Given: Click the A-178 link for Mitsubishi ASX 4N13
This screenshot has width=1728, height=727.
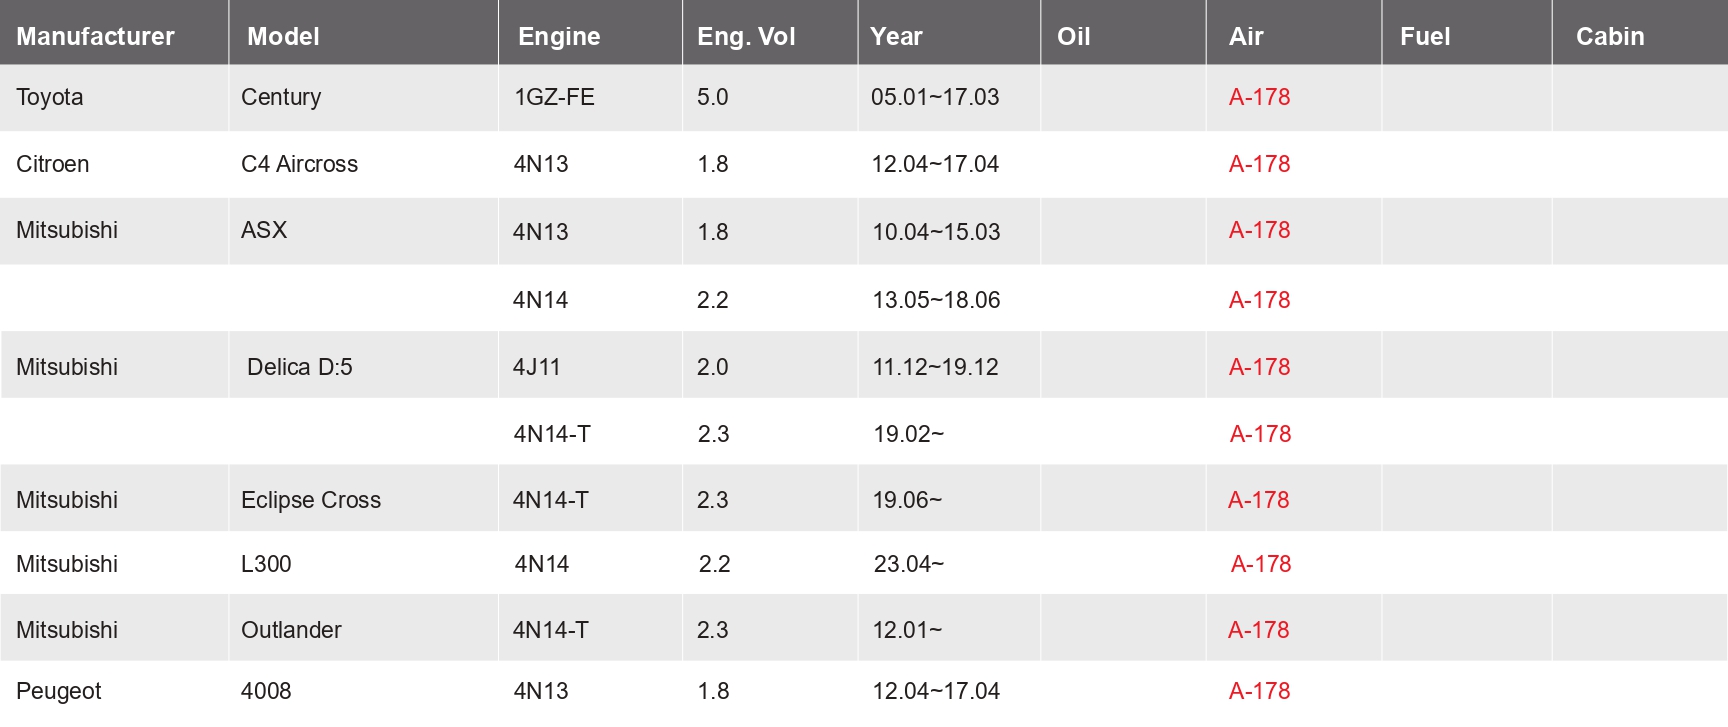Looking at the screenshot, I should pos(1259,230).
